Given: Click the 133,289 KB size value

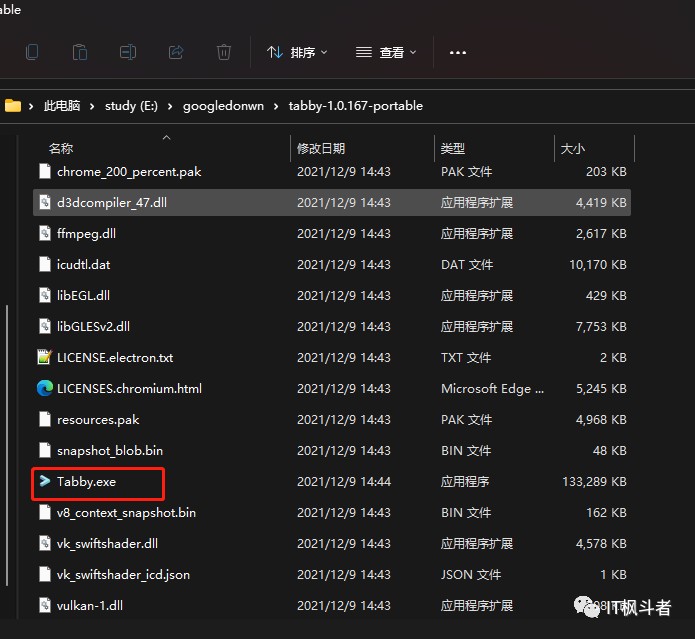Looking at the screenshot, I should point(594,482).
